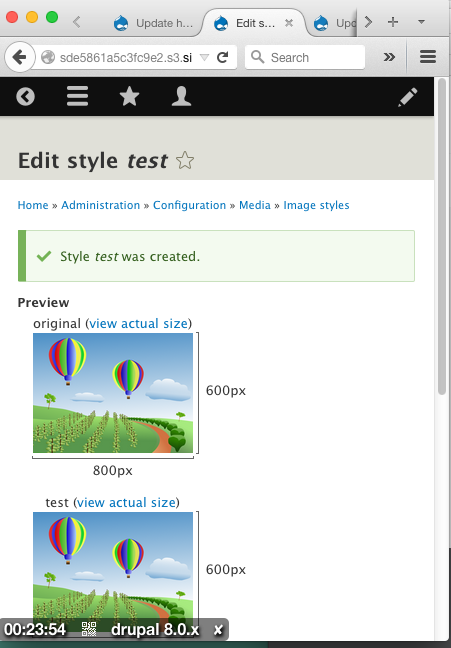Show more toolbar items with double chevron
Image resolution: width=451 pixels, height=648 pixels.
click(389, 57)
